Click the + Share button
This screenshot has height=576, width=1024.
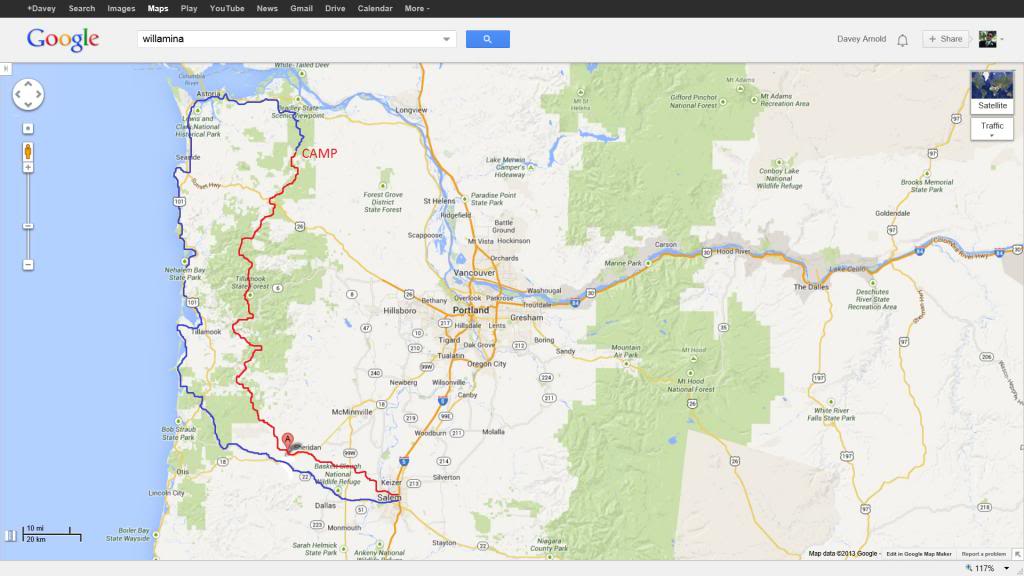point(945,39)
